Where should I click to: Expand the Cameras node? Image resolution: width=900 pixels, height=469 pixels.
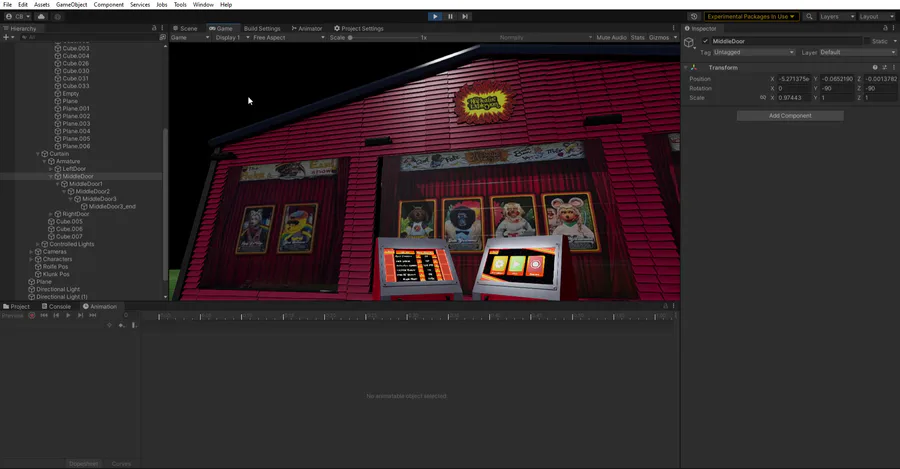tap(31, 251)
